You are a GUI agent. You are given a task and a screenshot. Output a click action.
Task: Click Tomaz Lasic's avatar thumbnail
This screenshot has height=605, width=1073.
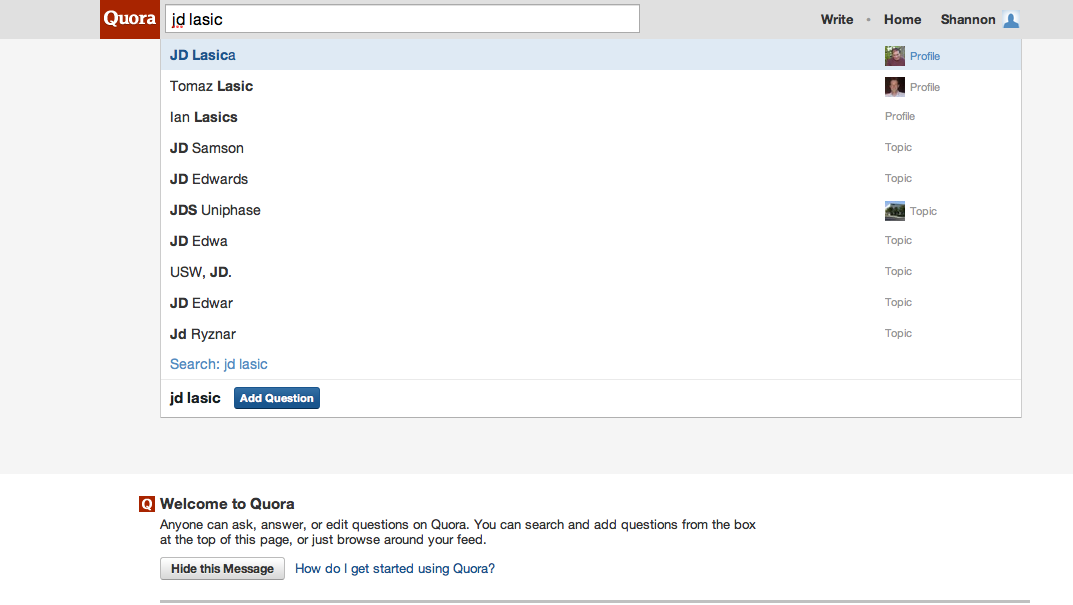(893, 86)
